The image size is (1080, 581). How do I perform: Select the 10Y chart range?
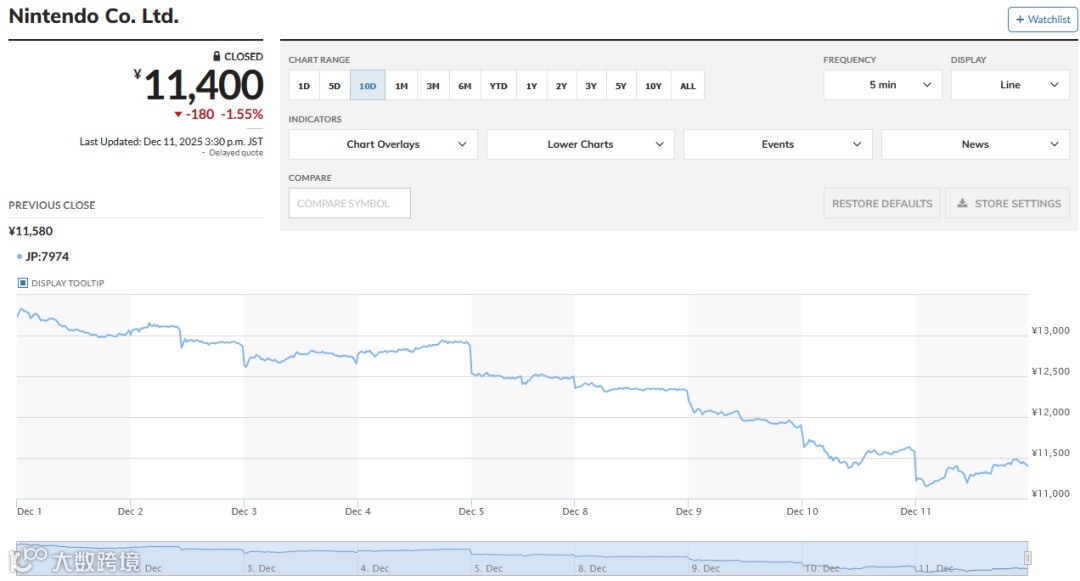(x=653, y=86)
